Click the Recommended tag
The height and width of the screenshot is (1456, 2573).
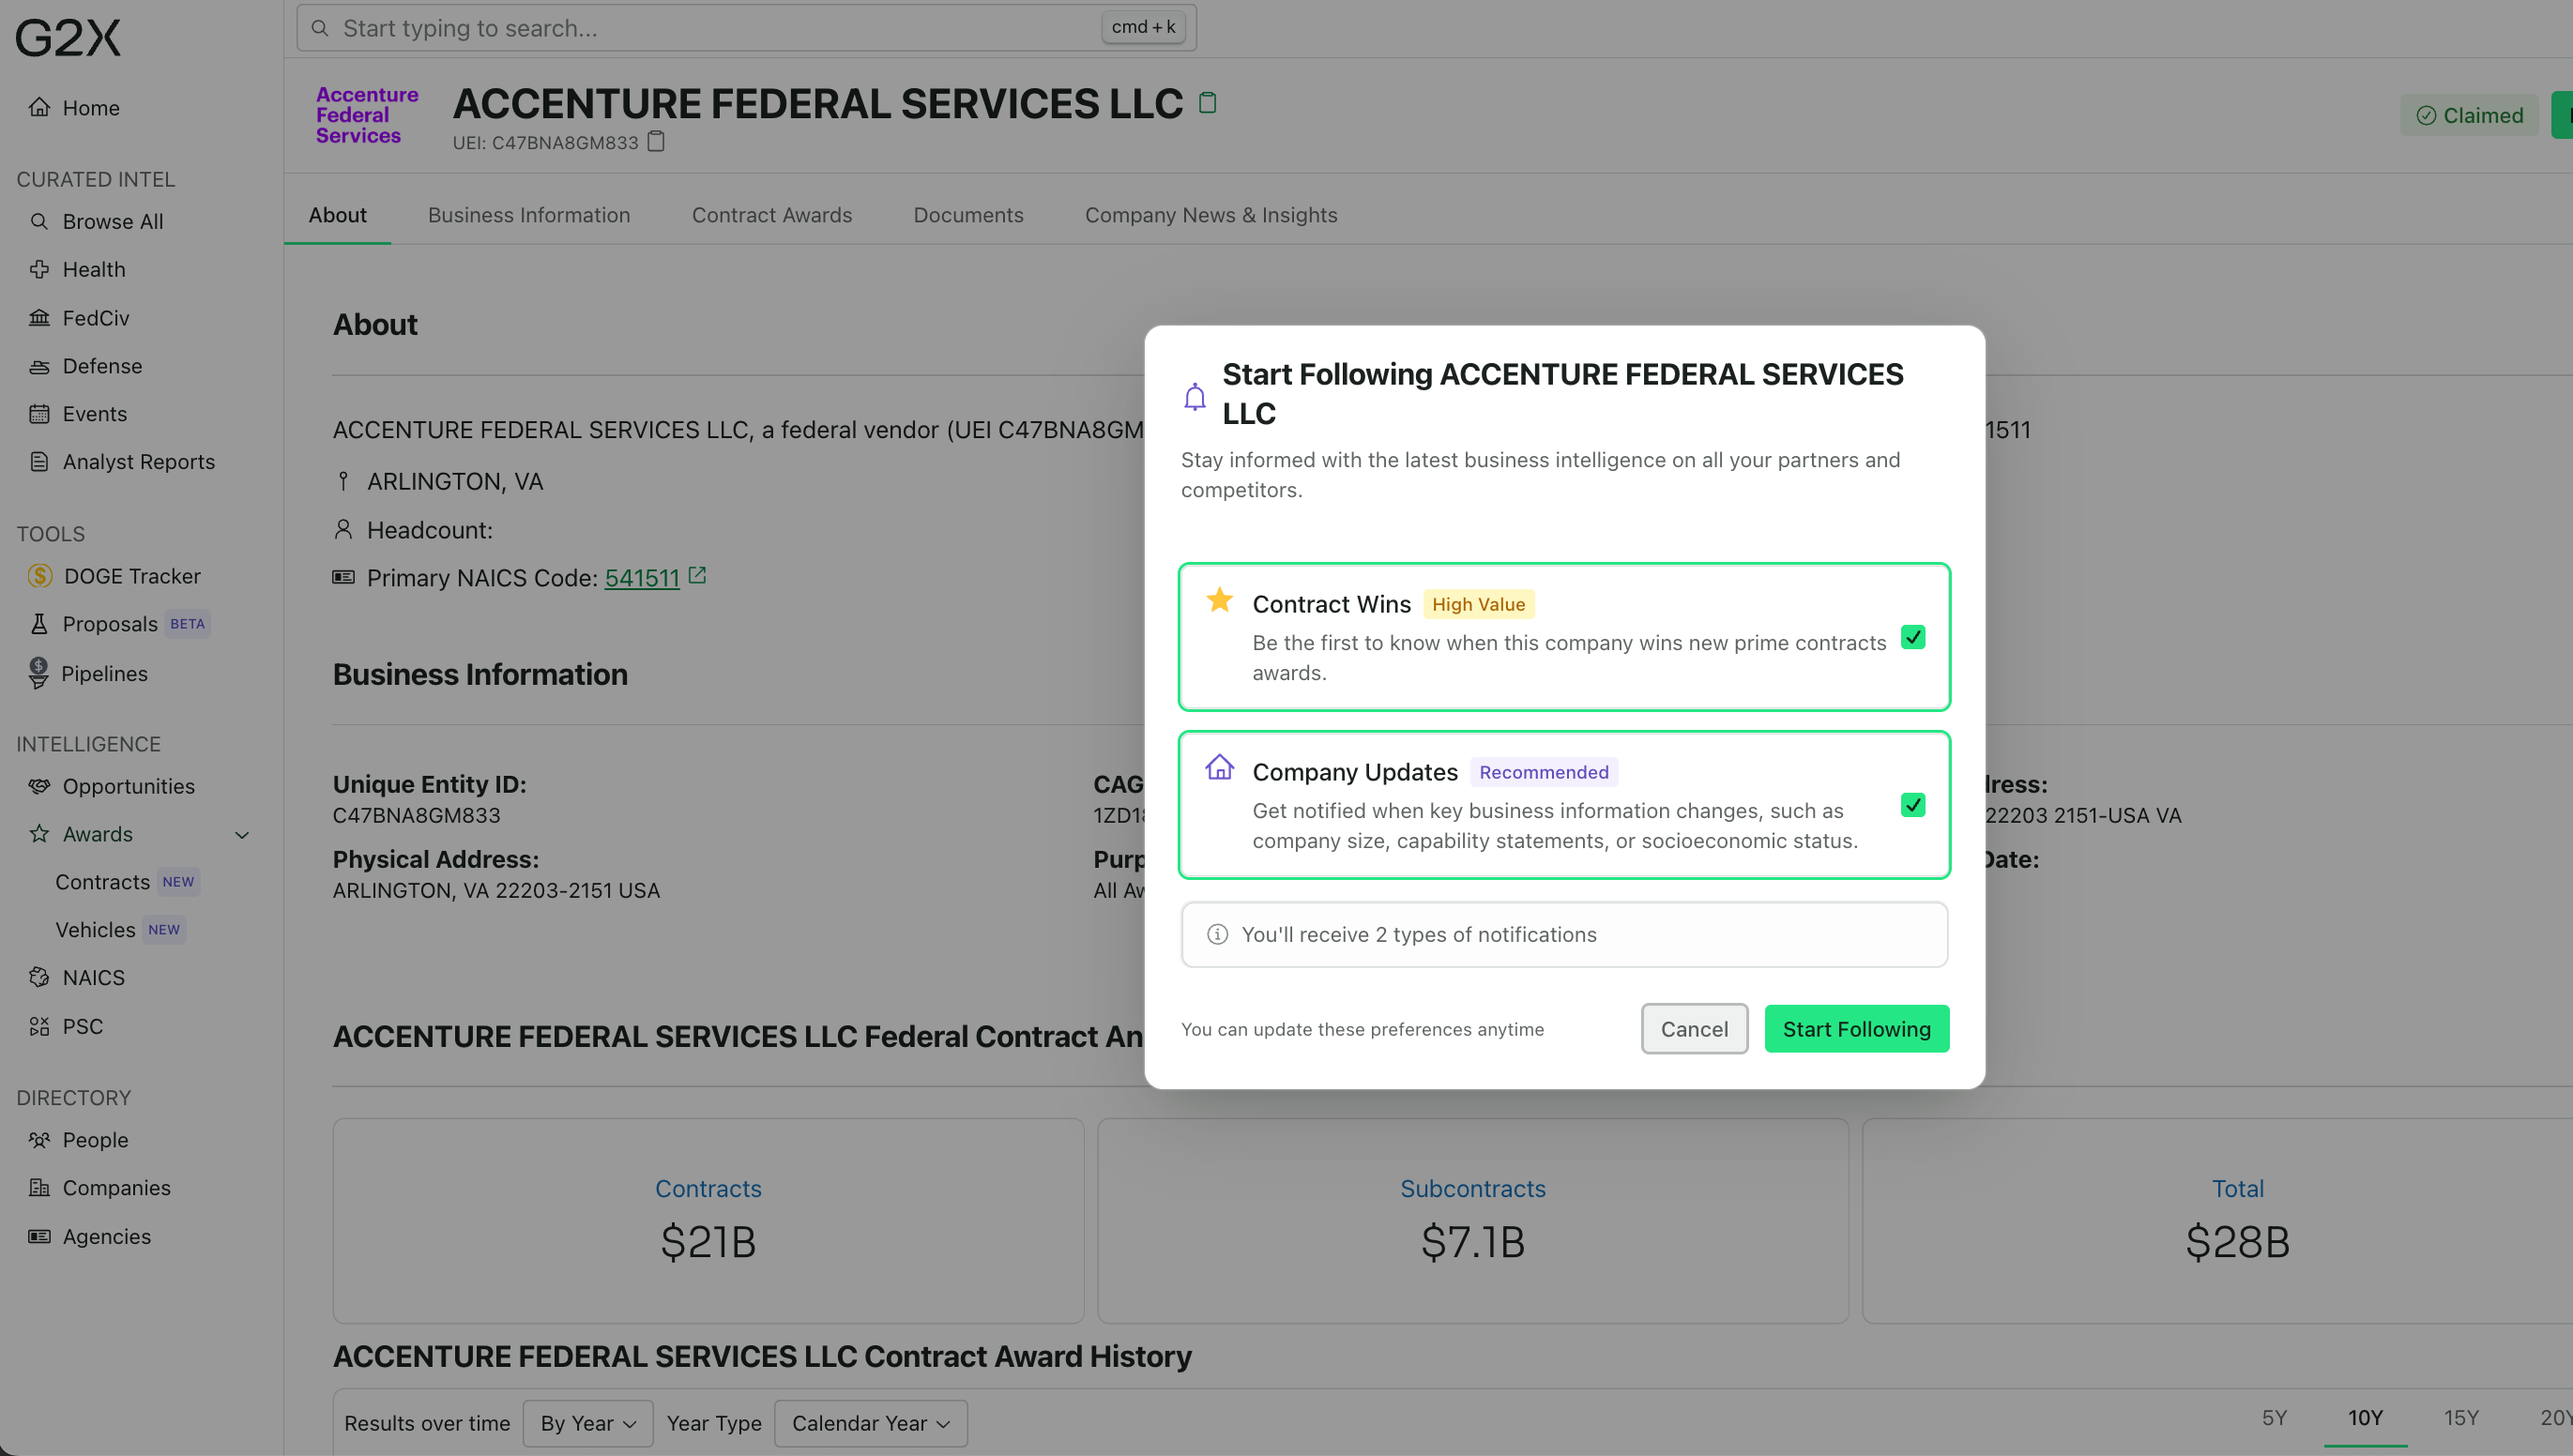pyautogui.click(x=1543, y=772)
